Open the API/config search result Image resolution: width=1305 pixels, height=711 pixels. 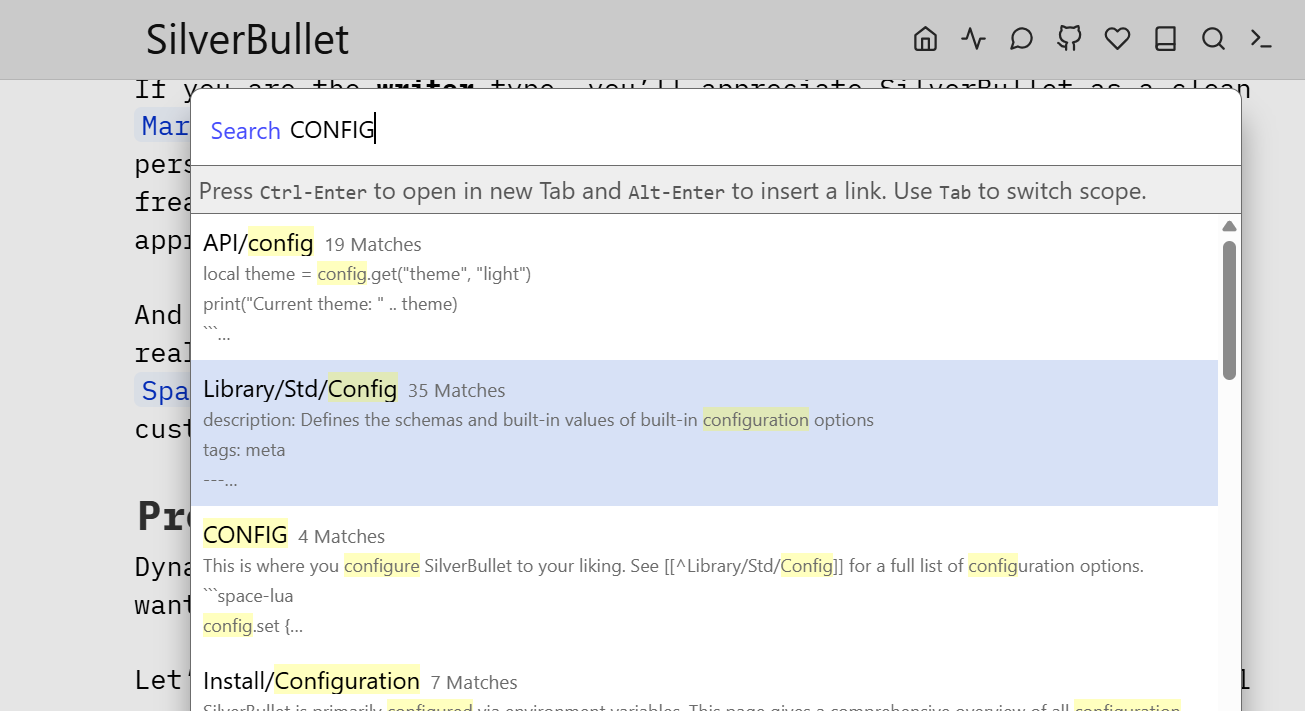[258, 243]
